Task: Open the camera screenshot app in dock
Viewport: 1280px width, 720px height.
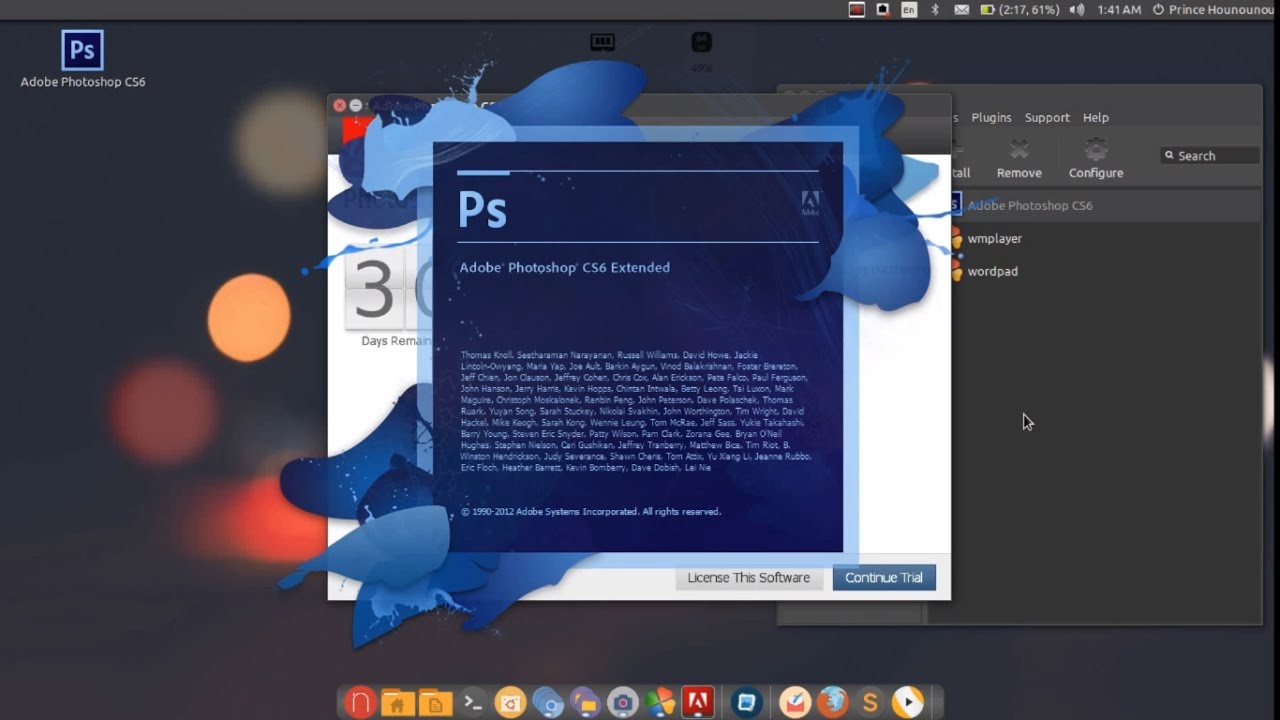Action: click(623, 703)
